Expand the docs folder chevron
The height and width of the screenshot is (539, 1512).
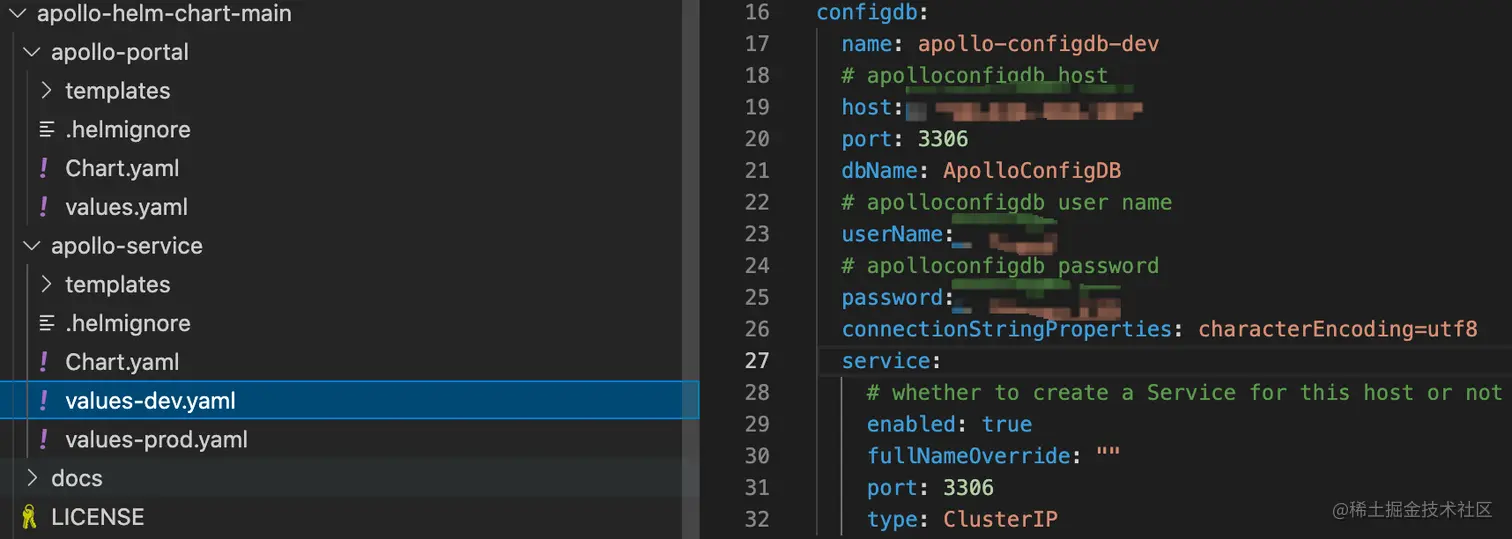(32, 478)
